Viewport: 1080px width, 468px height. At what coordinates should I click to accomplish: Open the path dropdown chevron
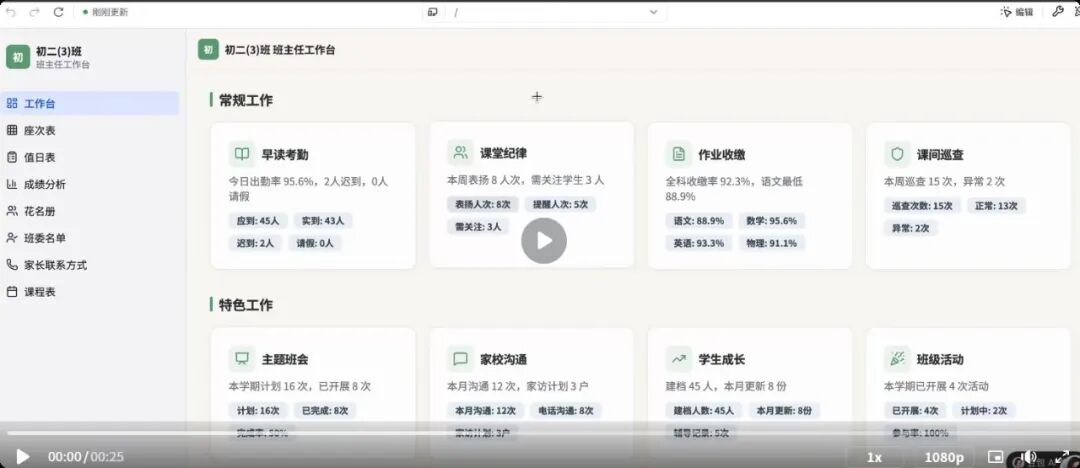click(654, 12)
